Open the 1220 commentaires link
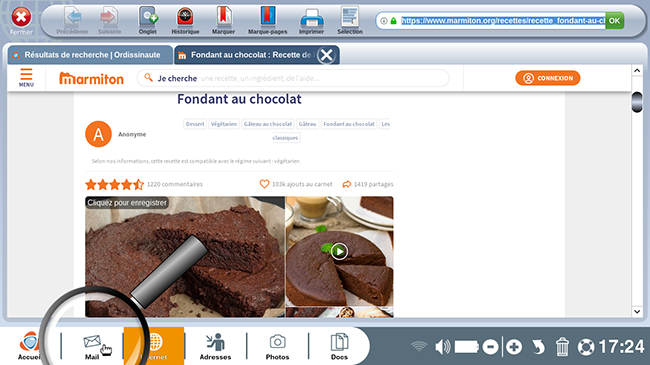Screen dimensions: 650x365 pos(175,184)
